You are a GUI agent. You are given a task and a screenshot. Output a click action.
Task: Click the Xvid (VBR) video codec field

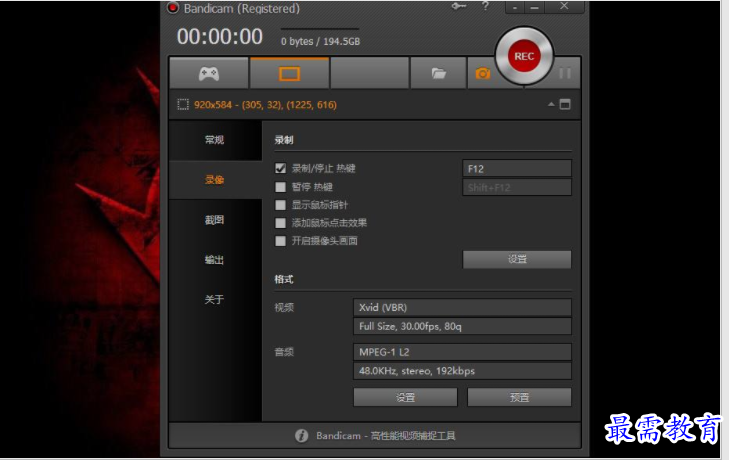(x=463, y=307)
